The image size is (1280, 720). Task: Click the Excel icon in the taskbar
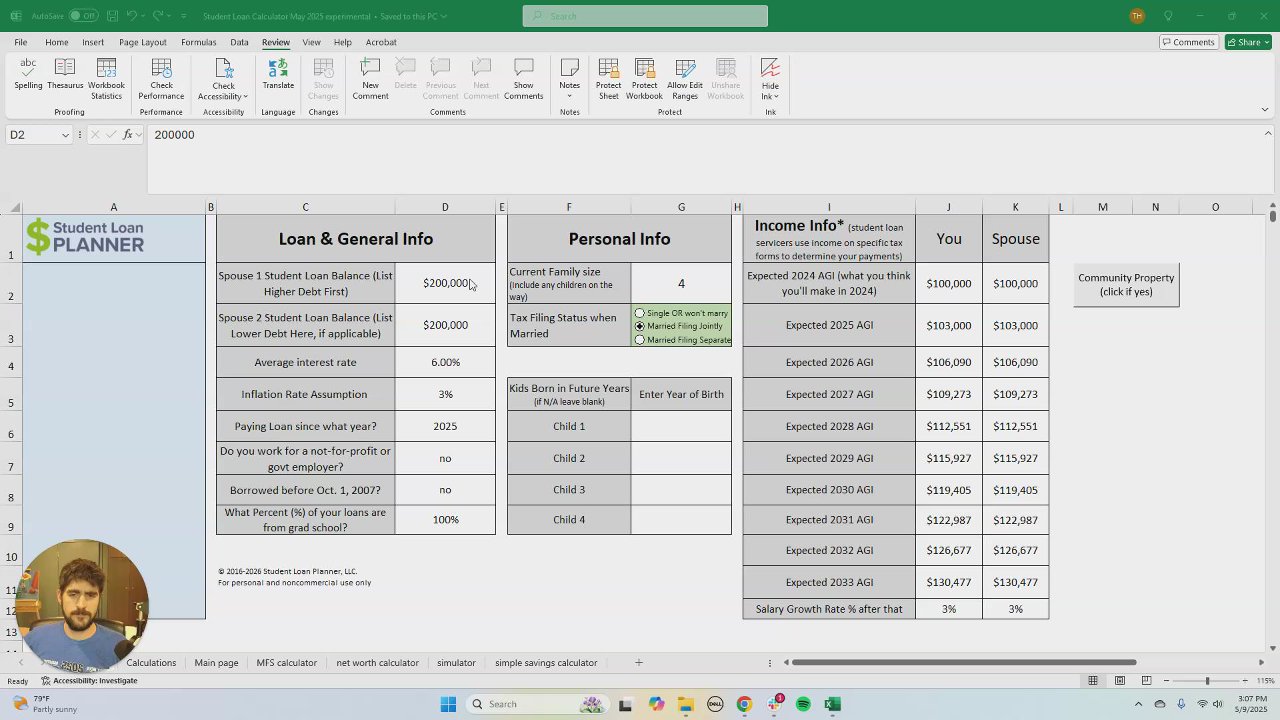[832, 704]
